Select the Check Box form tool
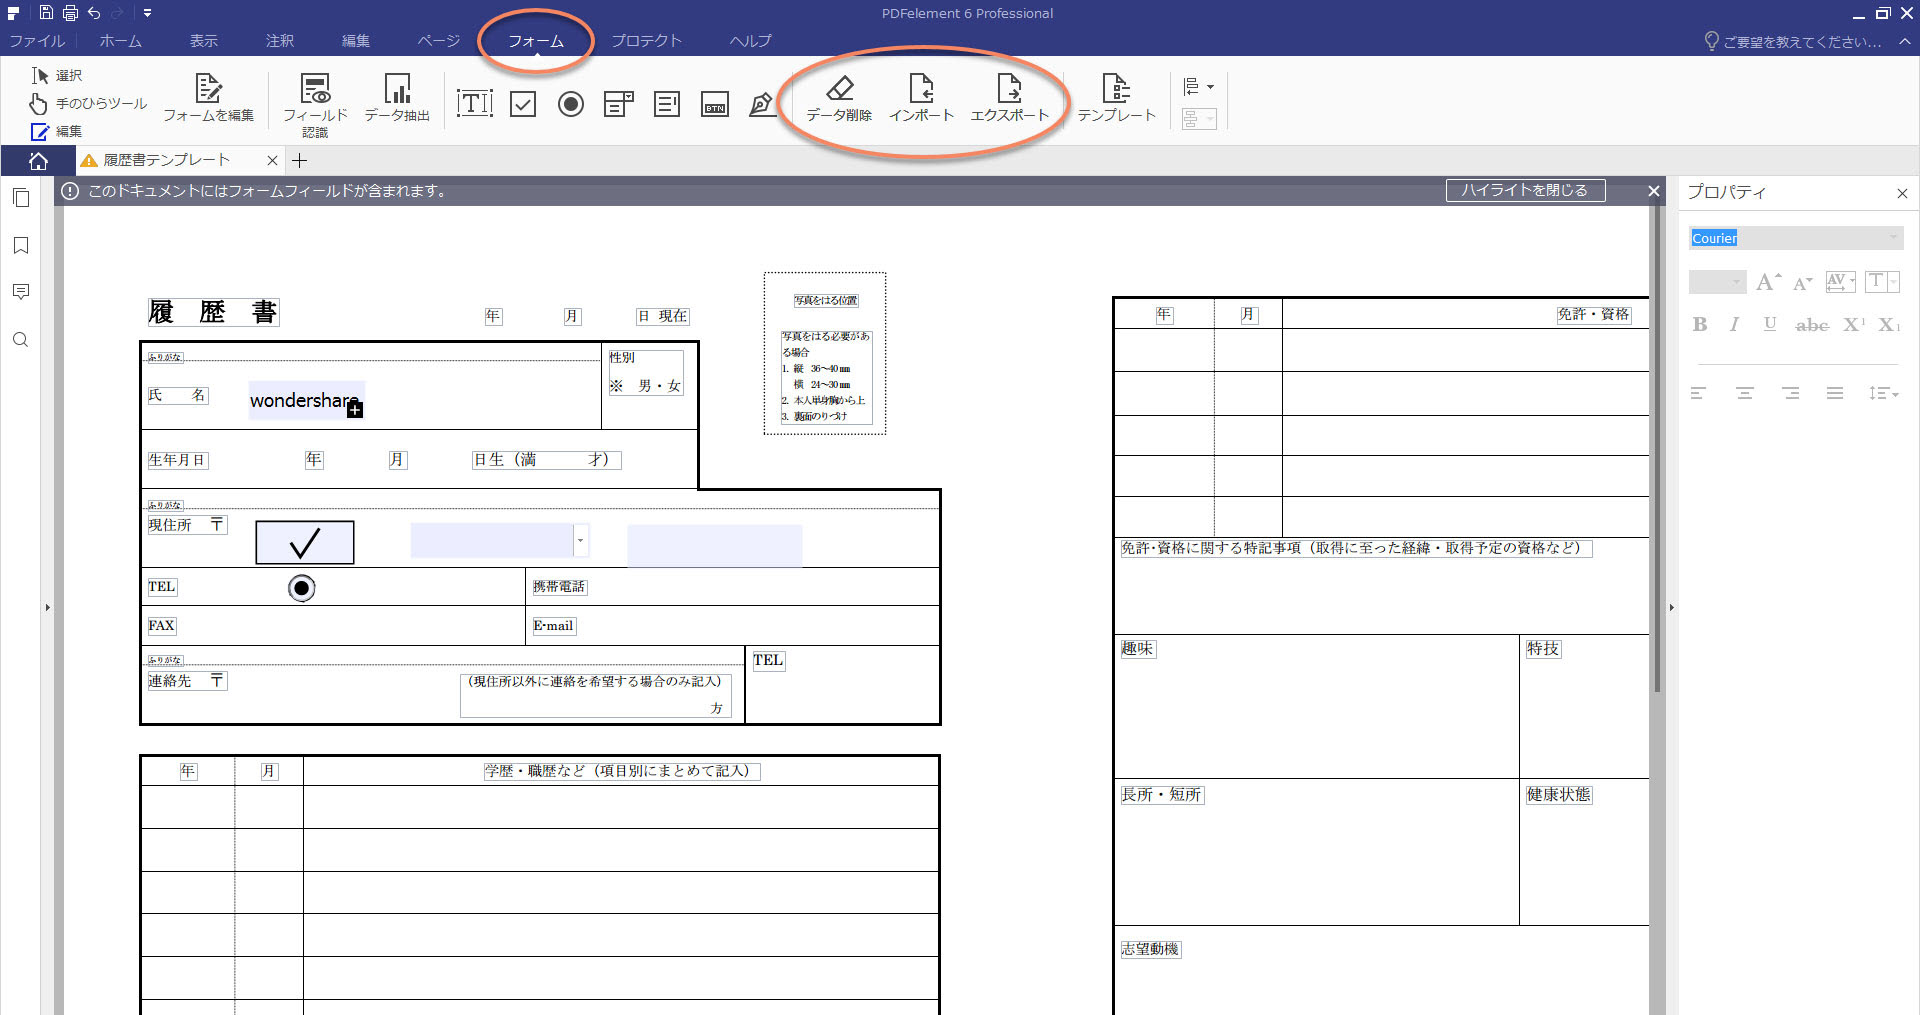Screen dimensions: 1920x1015 (523, 104)
